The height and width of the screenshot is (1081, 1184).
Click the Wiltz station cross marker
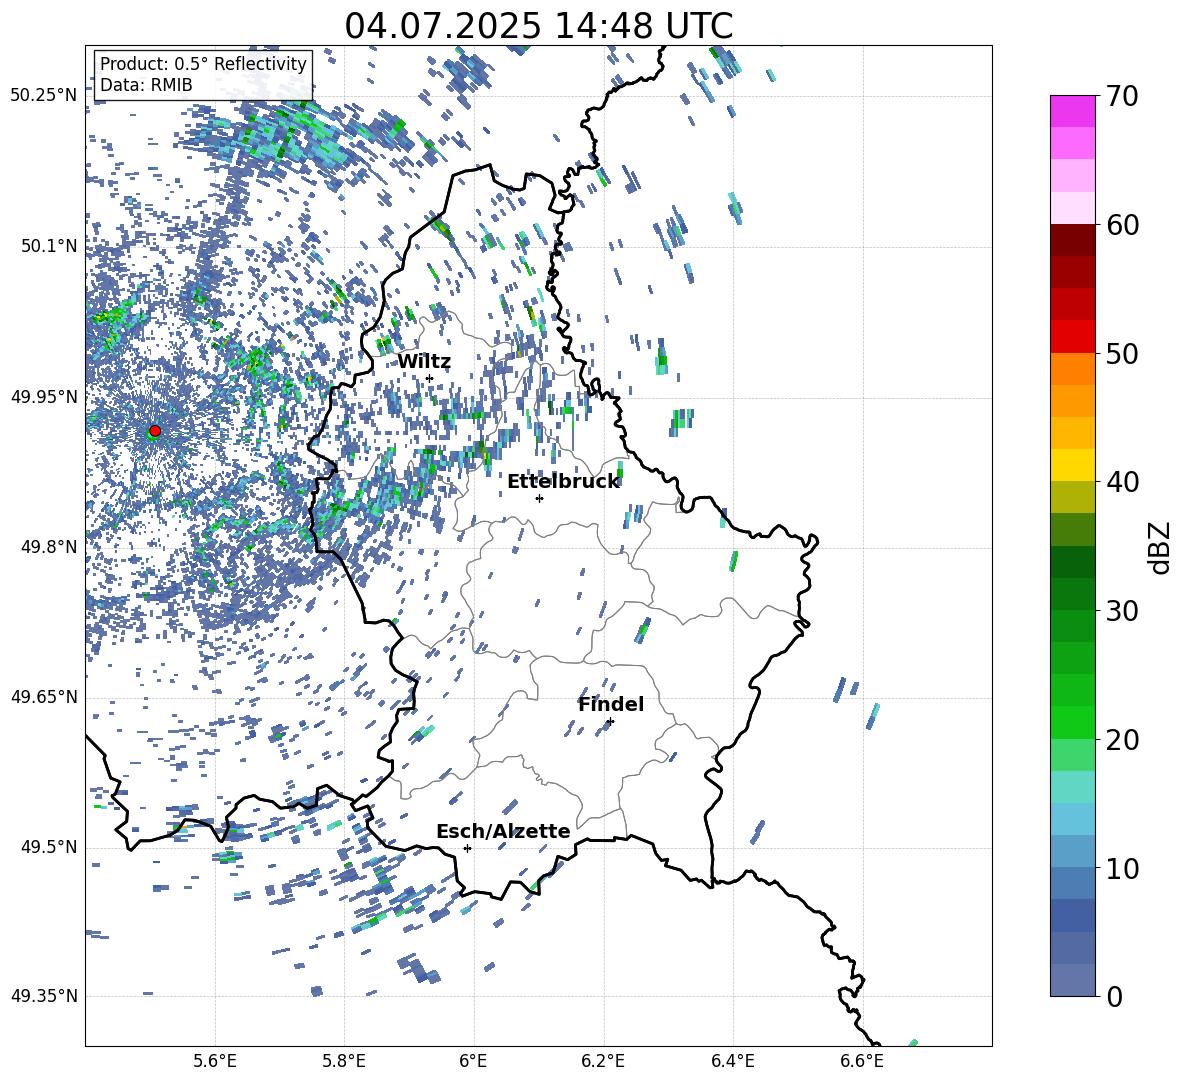click(x=430, y=378)
